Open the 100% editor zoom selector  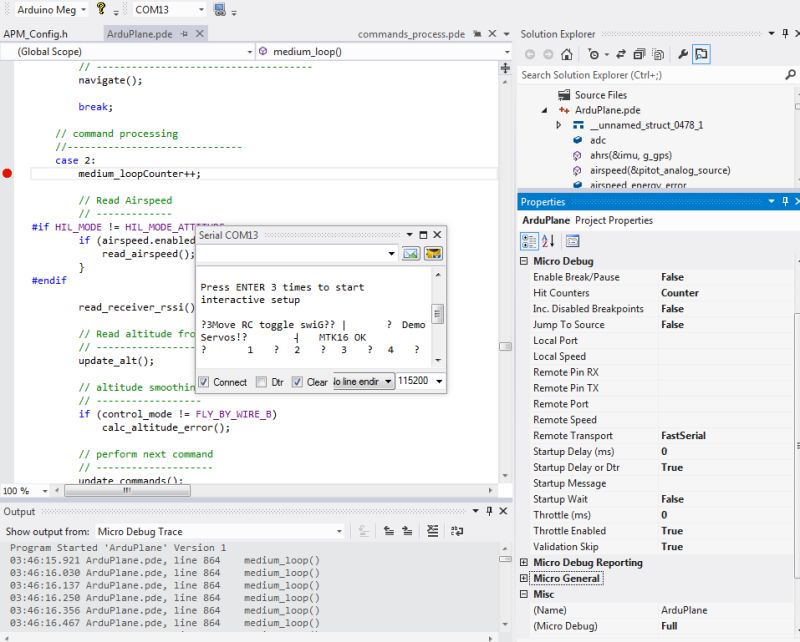[20, 490]
